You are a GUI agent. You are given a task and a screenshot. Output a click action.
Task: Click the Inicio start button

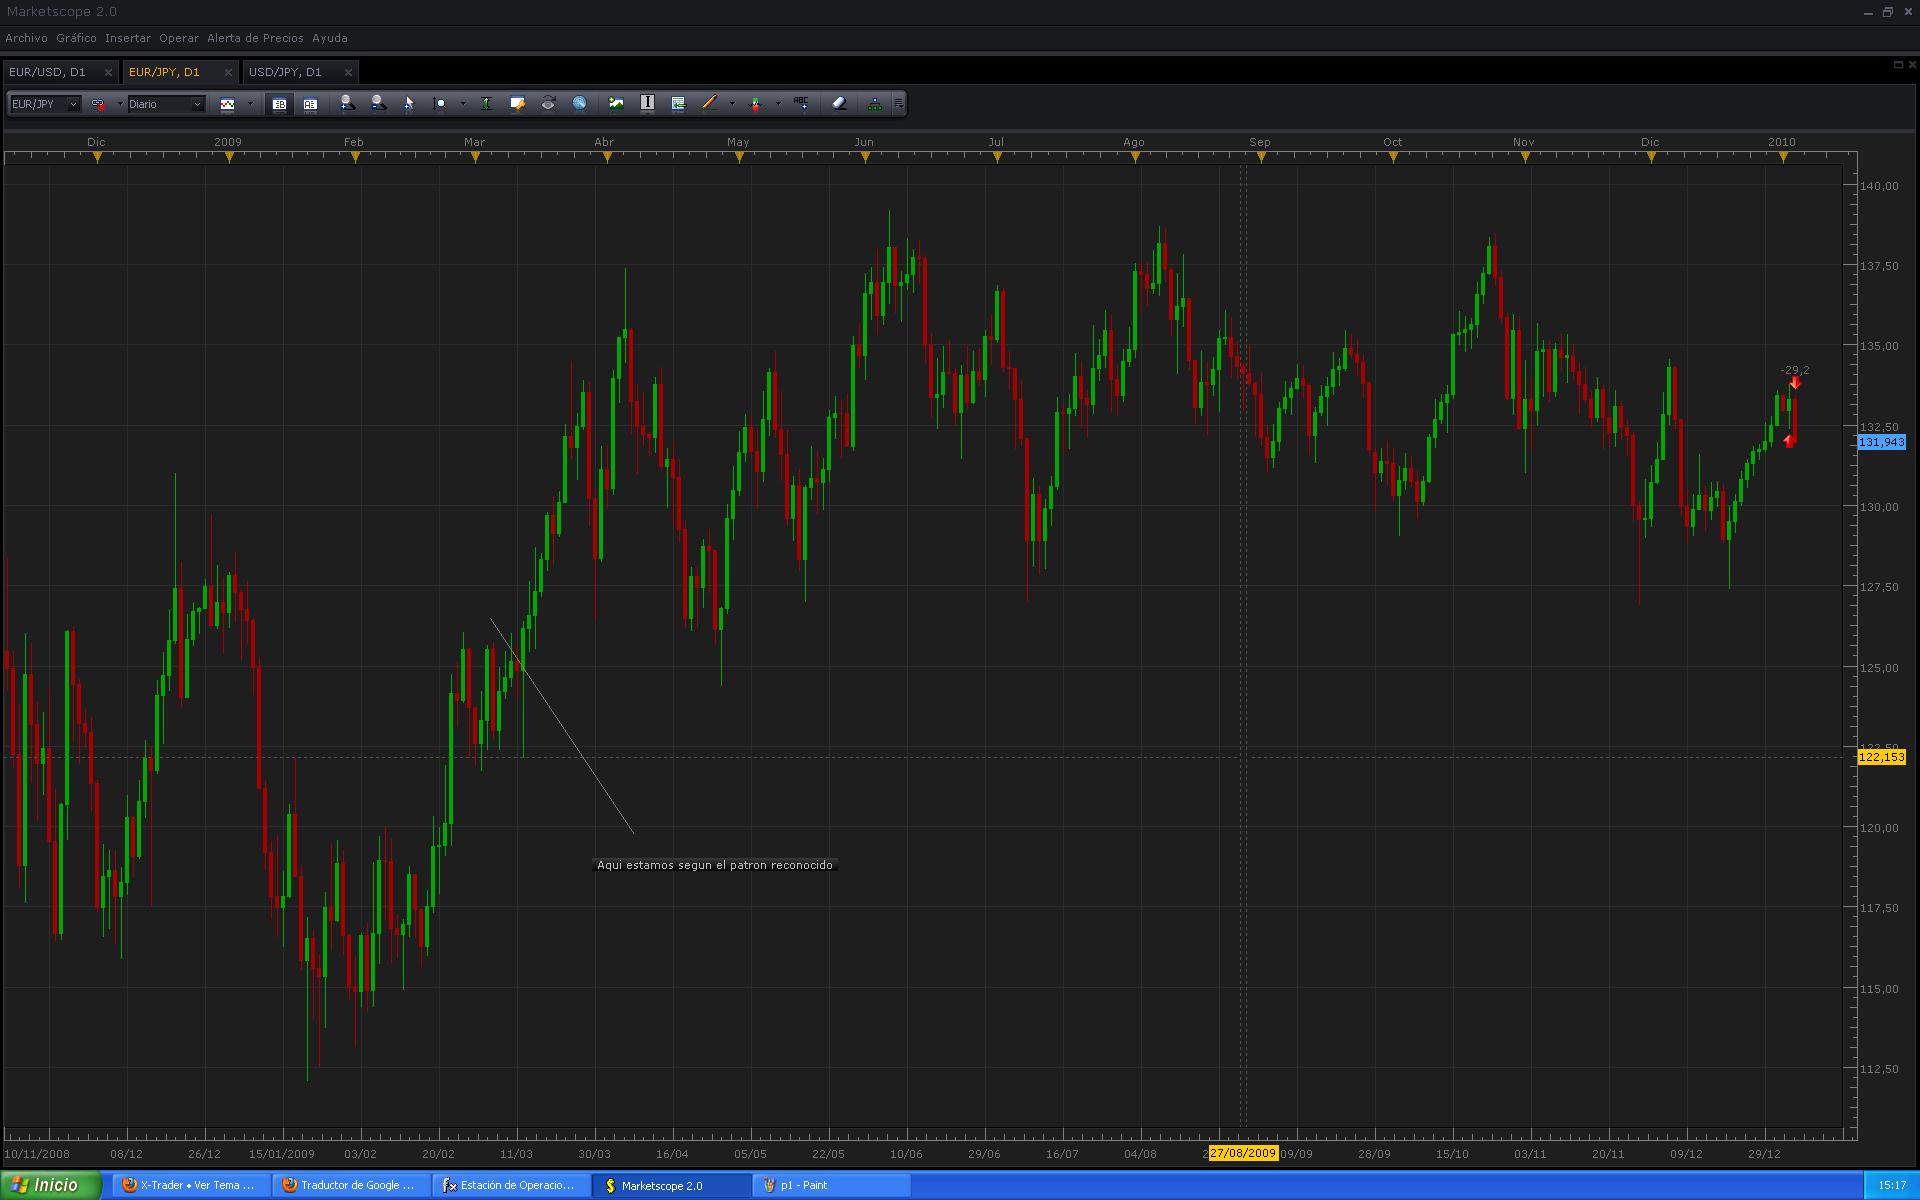click(x=50, y=1185)
